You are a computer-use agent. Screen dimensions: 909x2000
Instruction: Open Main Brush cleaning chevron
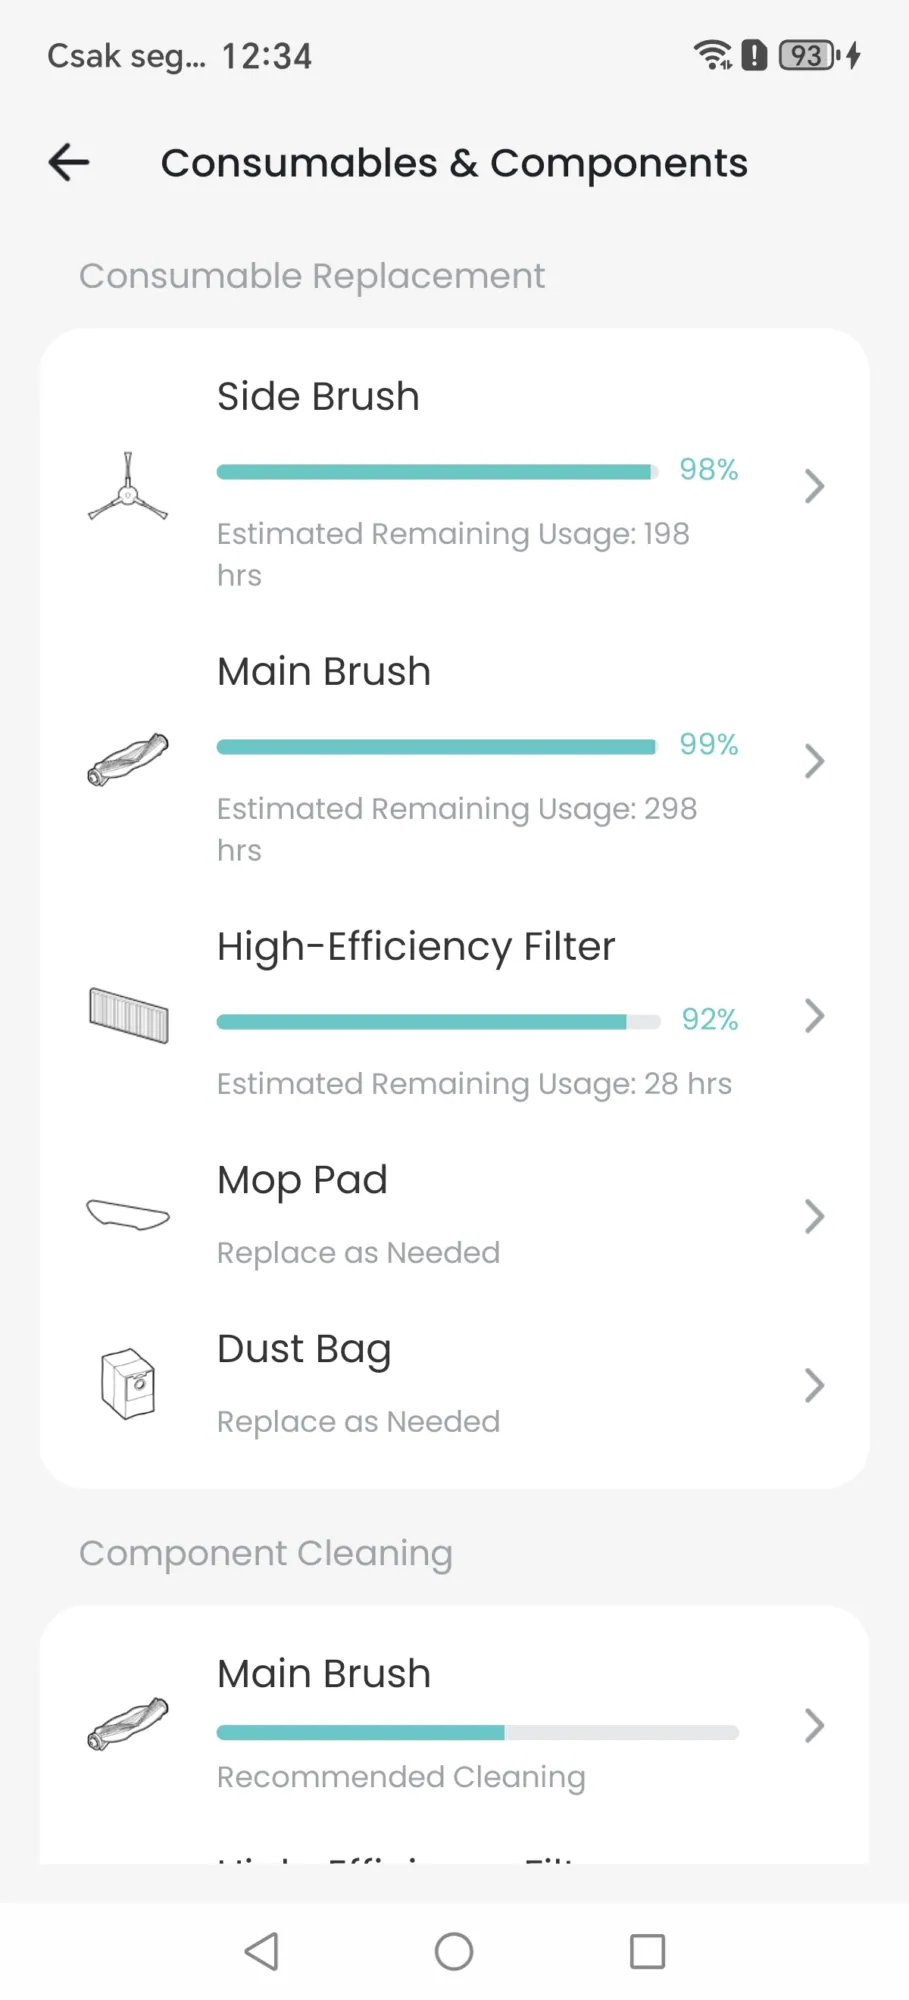tap(814, 1726)
